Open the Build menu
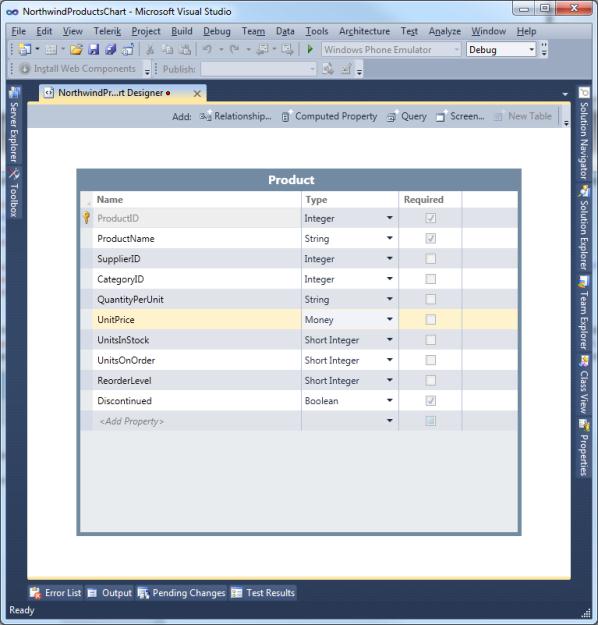The height and width of the screenshot is (625, 598). click(182, 31)
